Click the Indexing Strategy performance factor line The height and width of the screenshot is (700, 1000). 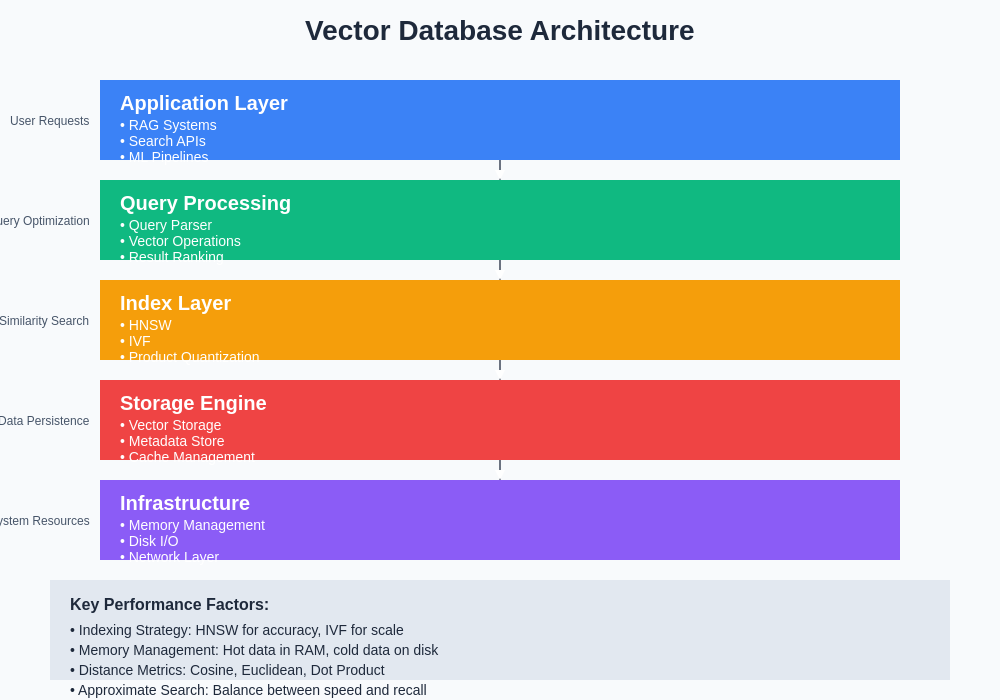coord(240,630)
